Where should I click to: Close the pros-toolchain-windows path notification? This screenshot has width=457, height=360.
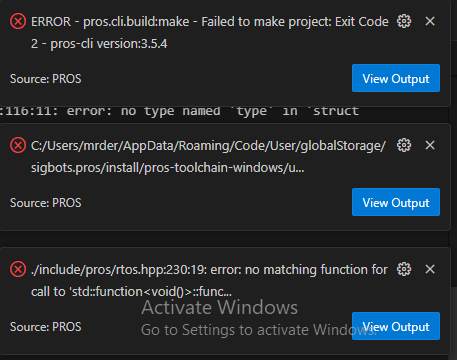tap(430, 145)
